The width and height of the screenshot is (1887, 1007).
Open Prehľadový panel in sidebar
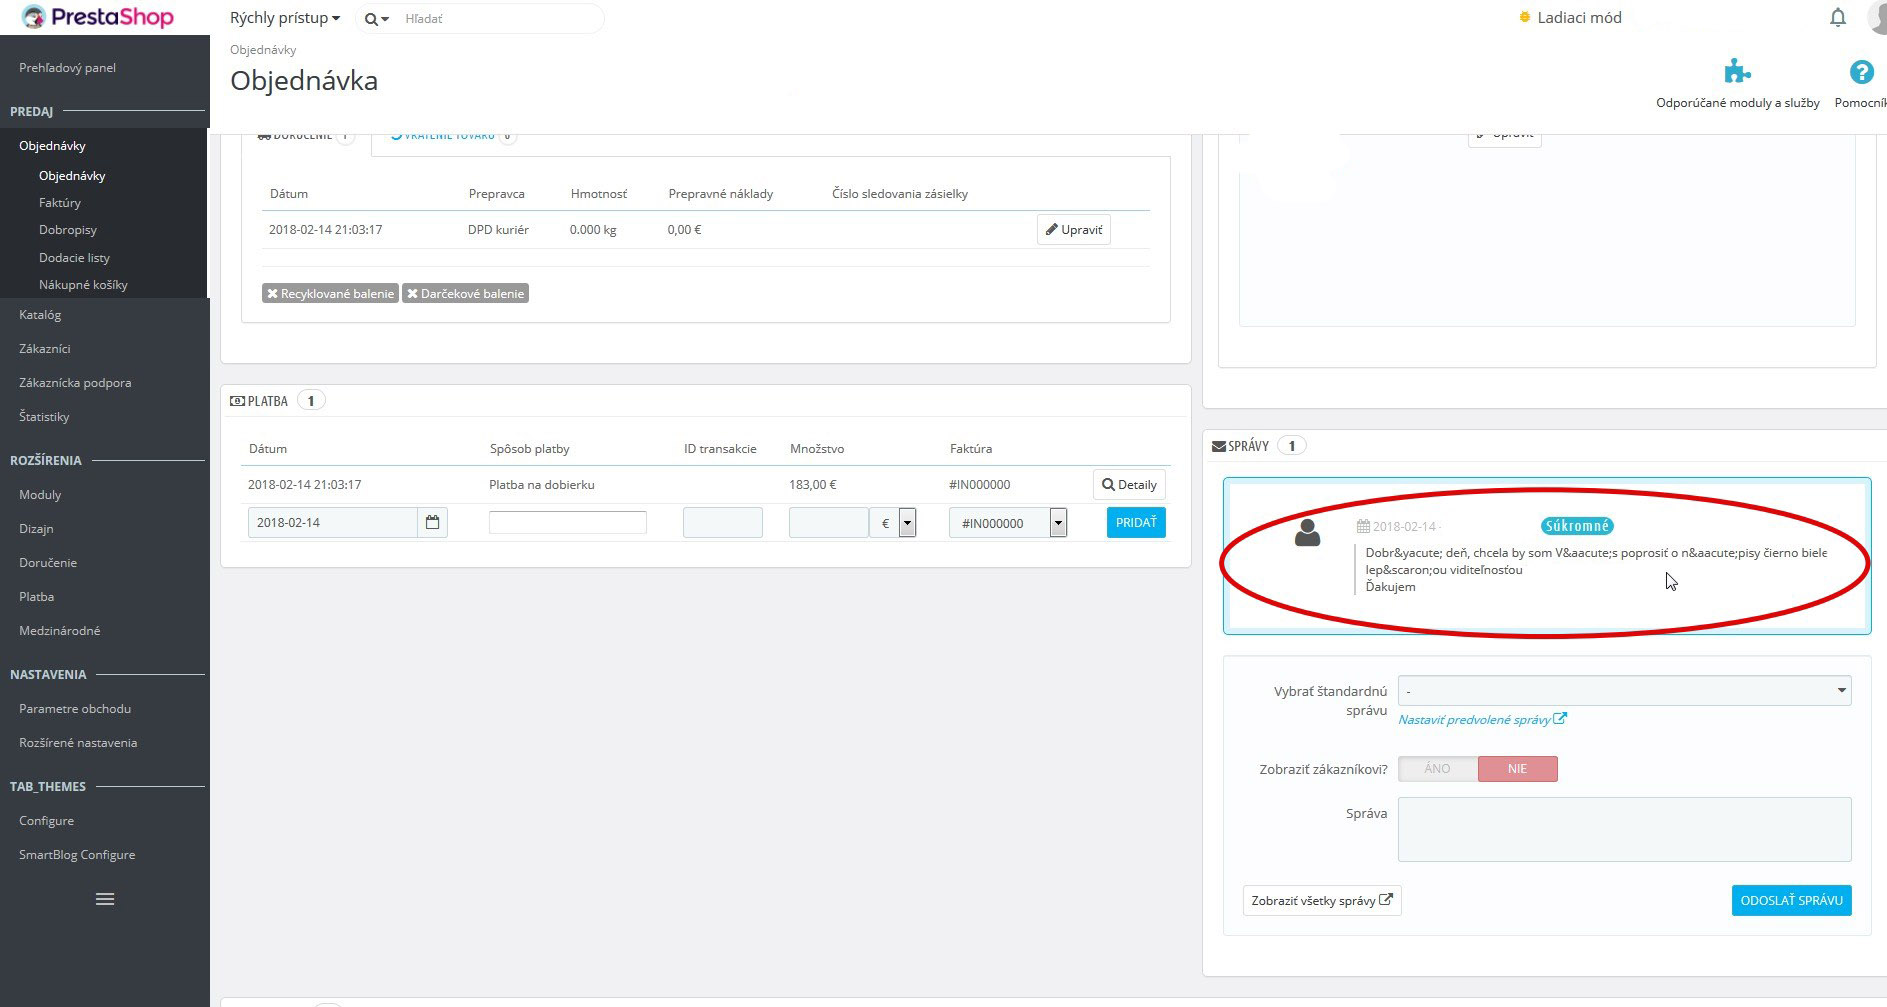pos(67,68)
